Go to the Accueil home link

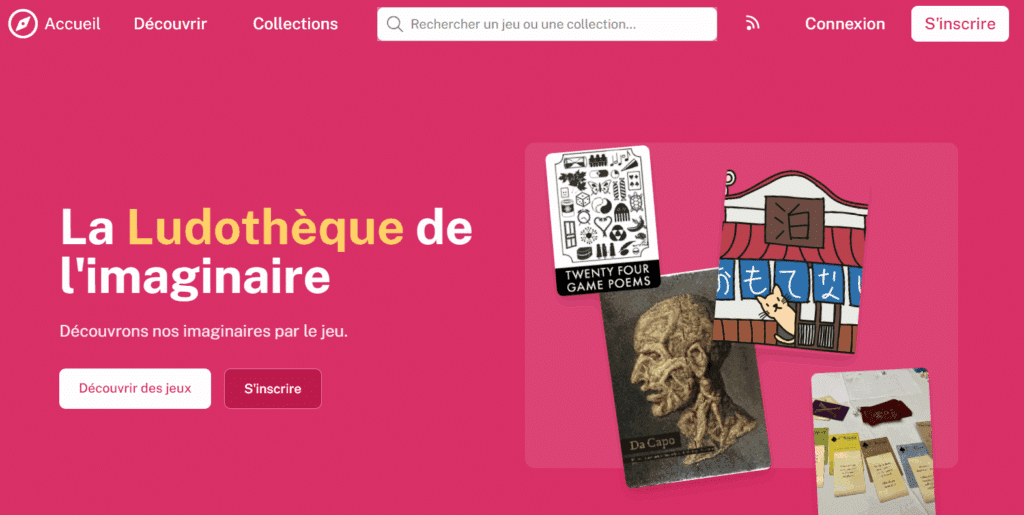tap(72, 24)
